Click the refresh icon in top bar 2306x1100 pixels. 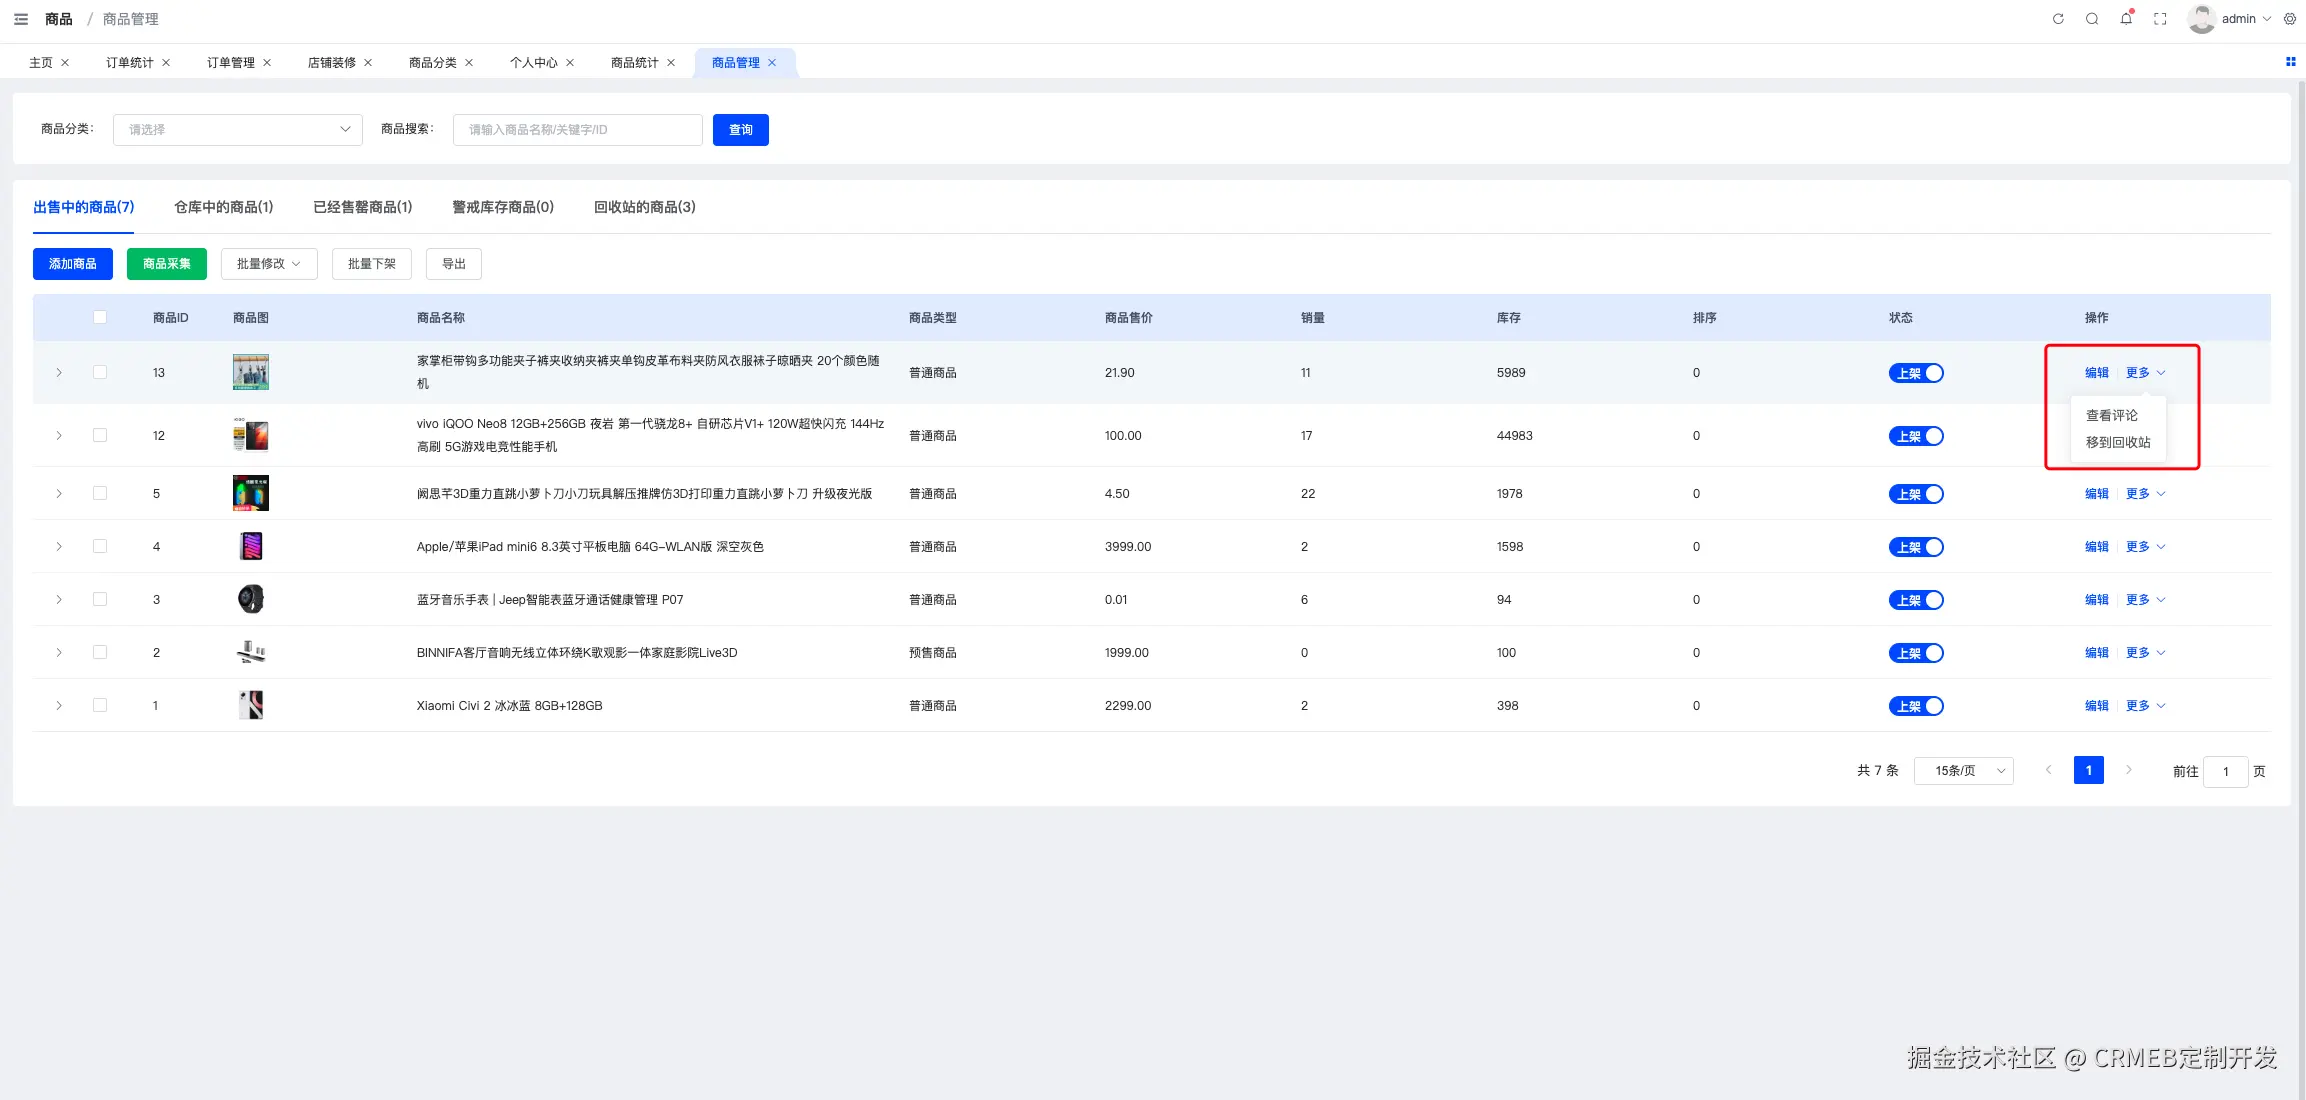point(2058,19)
